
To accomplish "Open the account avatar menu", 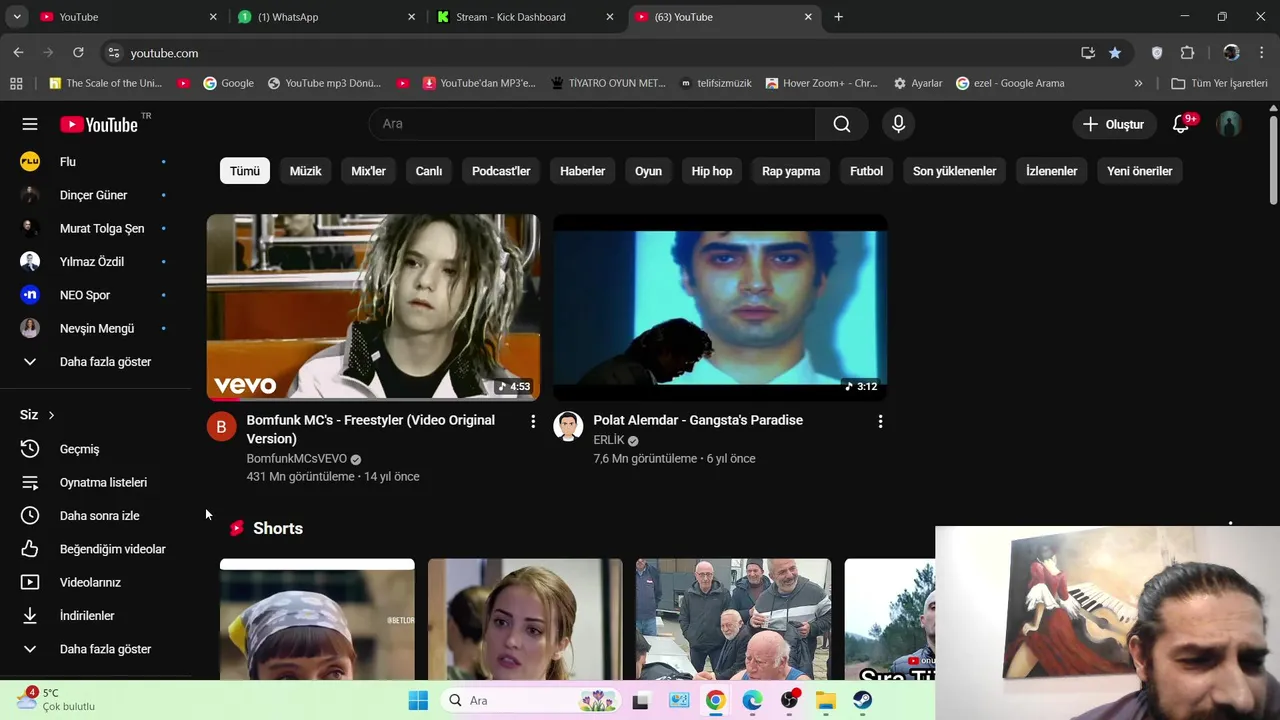I will 1229,124.
